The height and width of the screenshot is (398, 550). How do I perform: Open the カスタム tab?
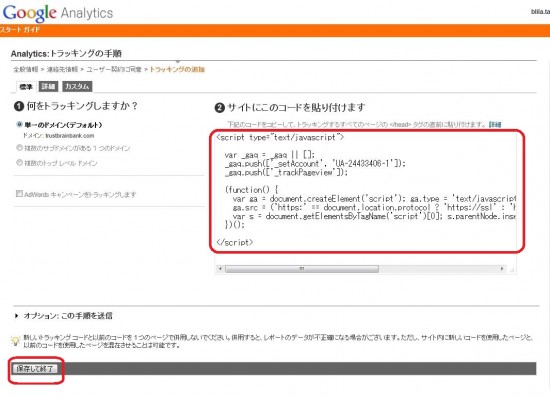(x=77, y=86)
